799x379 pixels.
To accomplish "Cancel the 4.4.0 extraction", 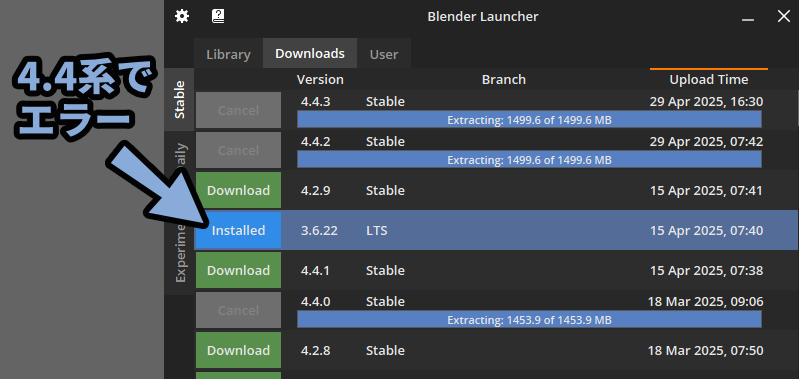I will tap(238, 310).
